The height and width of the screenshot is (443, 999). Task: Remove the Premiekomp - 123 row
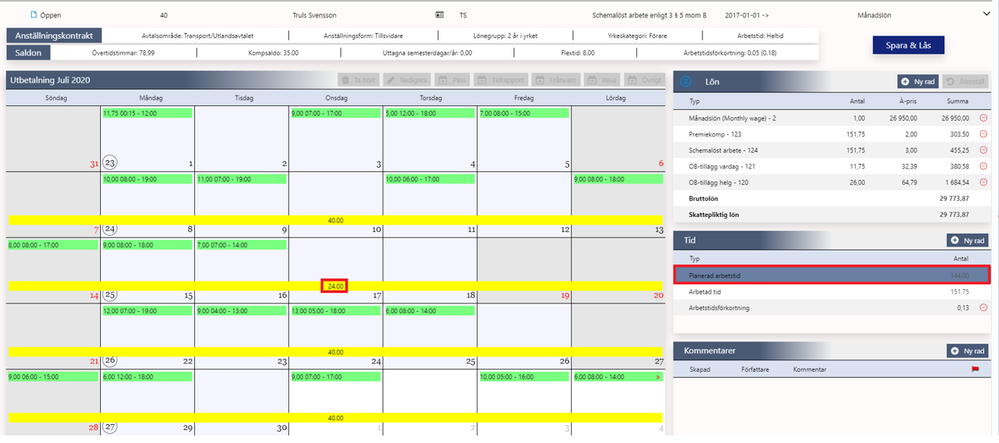tap(983, 134)
